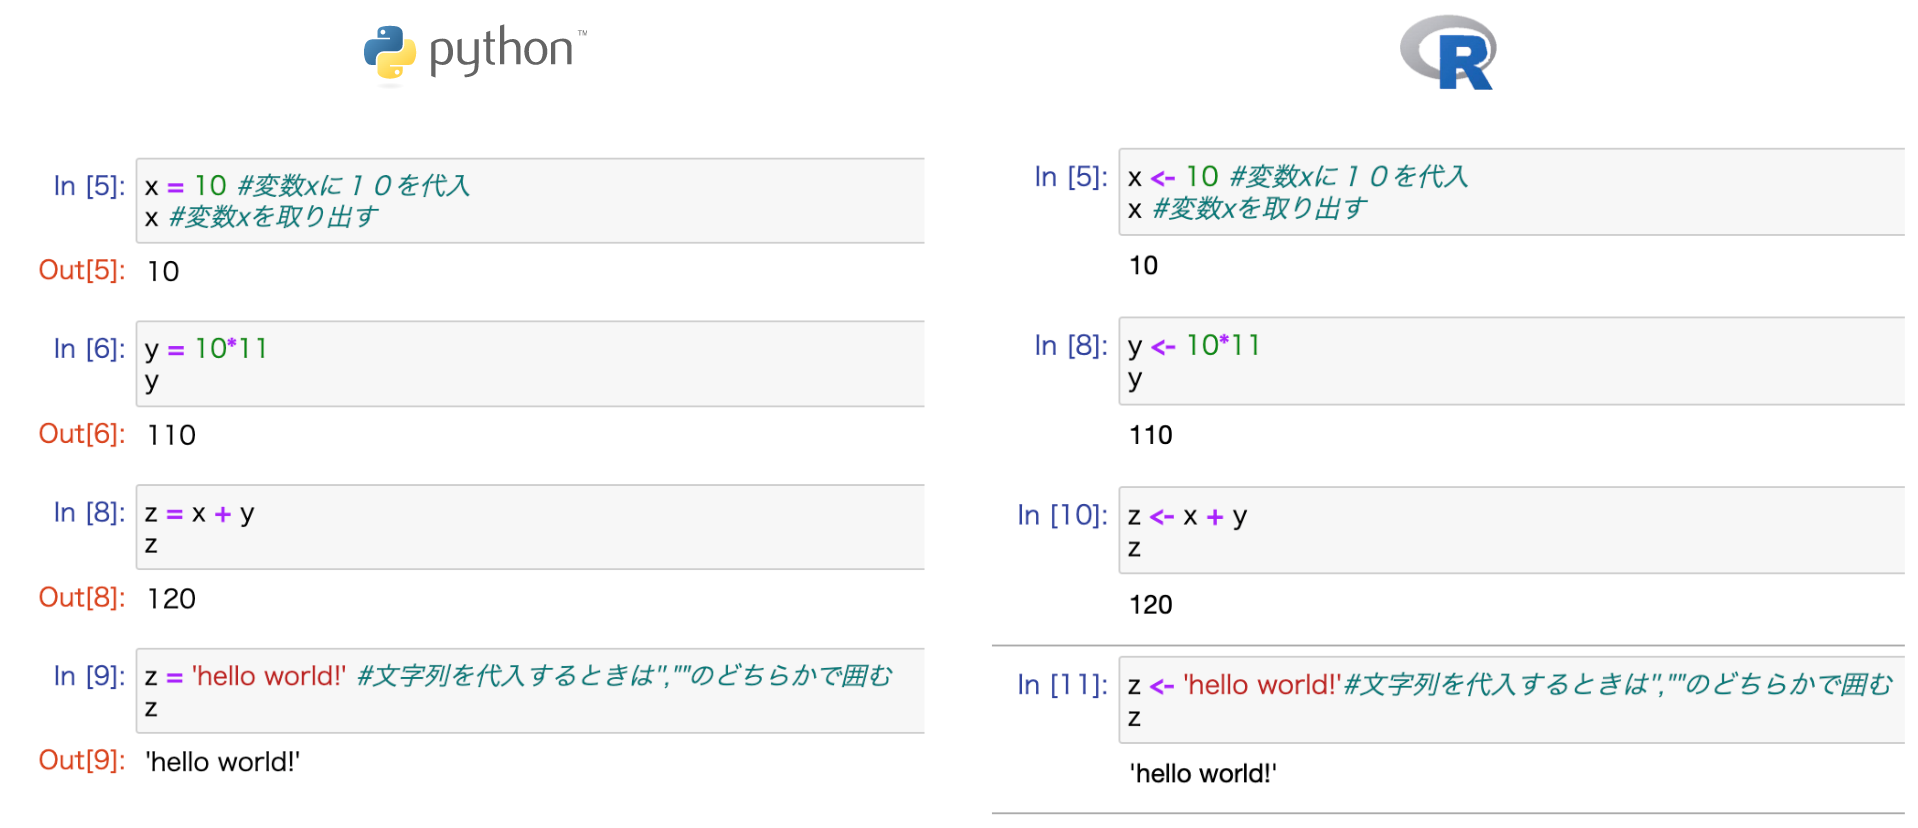Click R In [10] prompt label
The image size is (1918, 828).
[1062, 515]
